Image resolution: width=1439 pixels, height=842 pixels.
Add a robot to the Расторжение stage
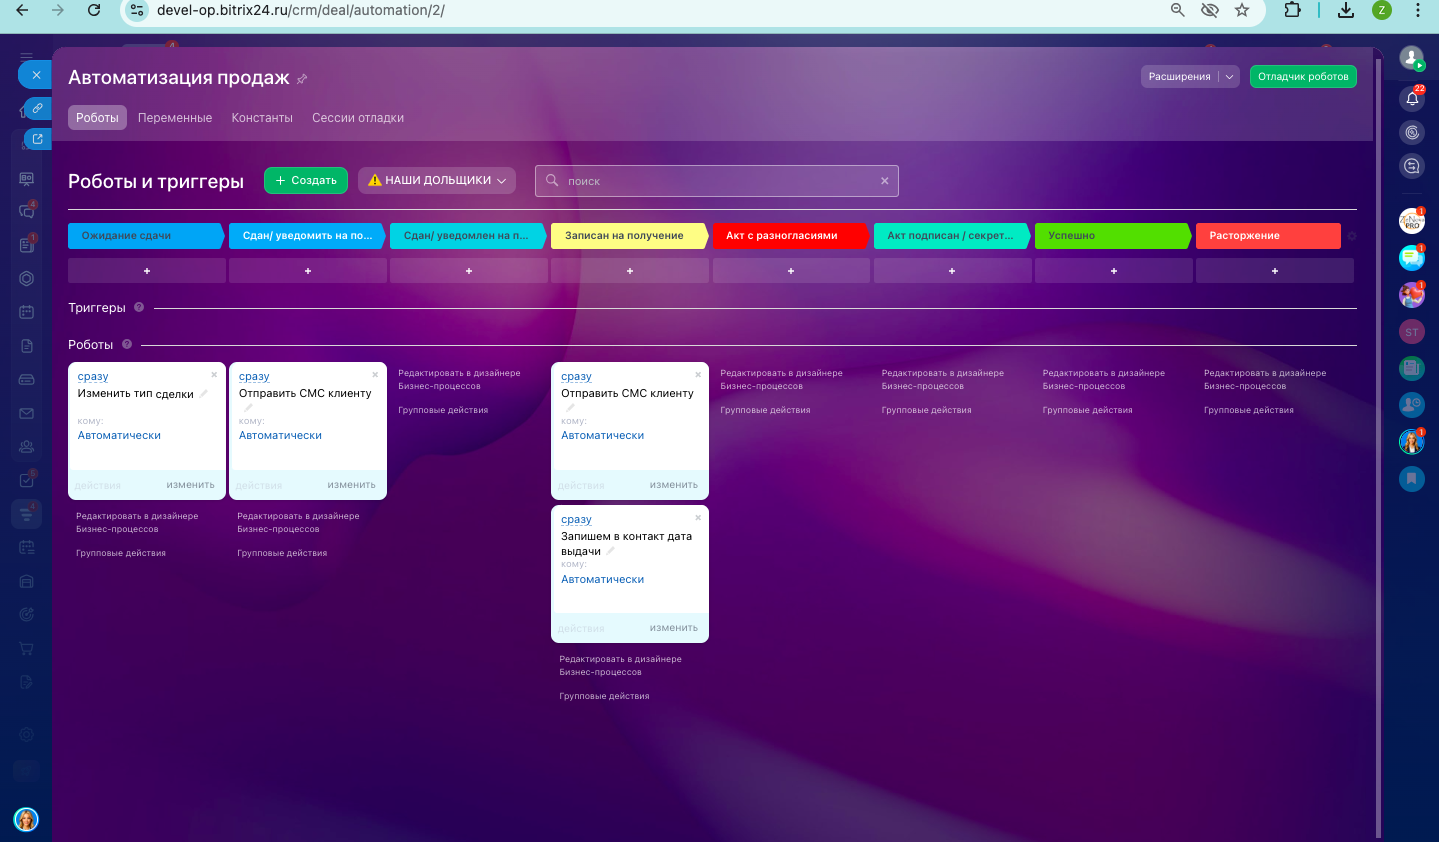(1275, 271)
